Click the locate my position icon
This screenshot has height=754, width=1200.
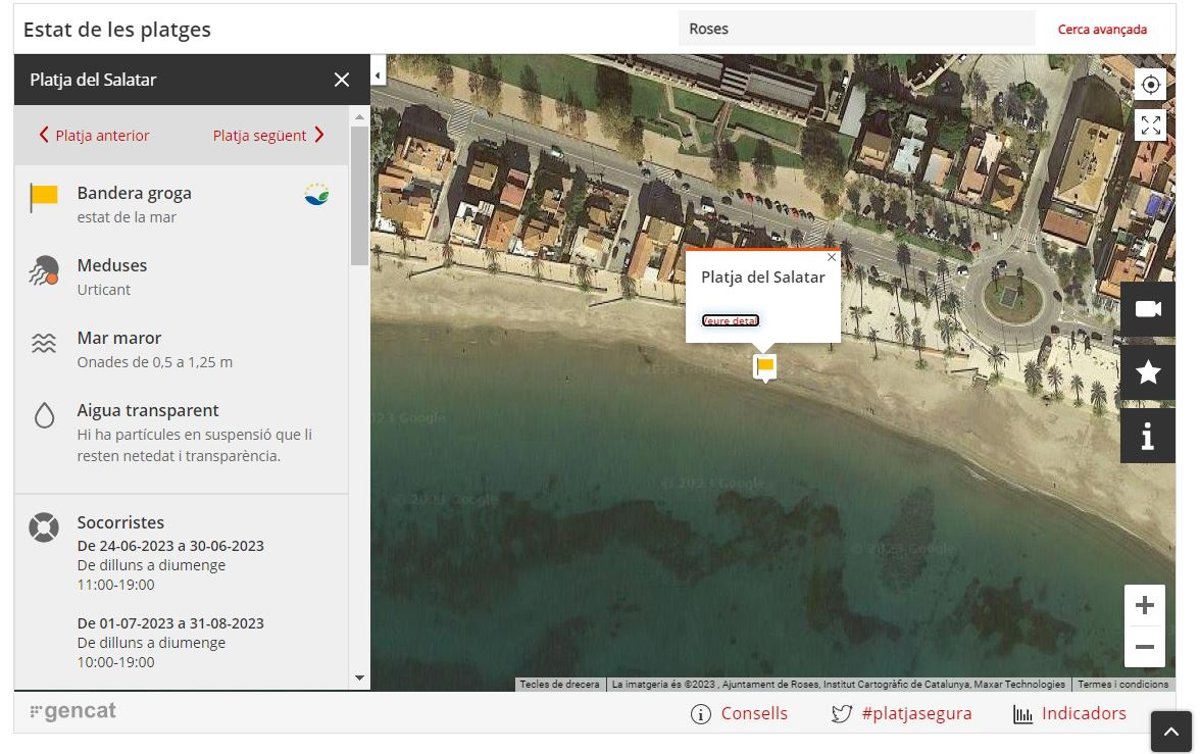(x=1150, y=85)
